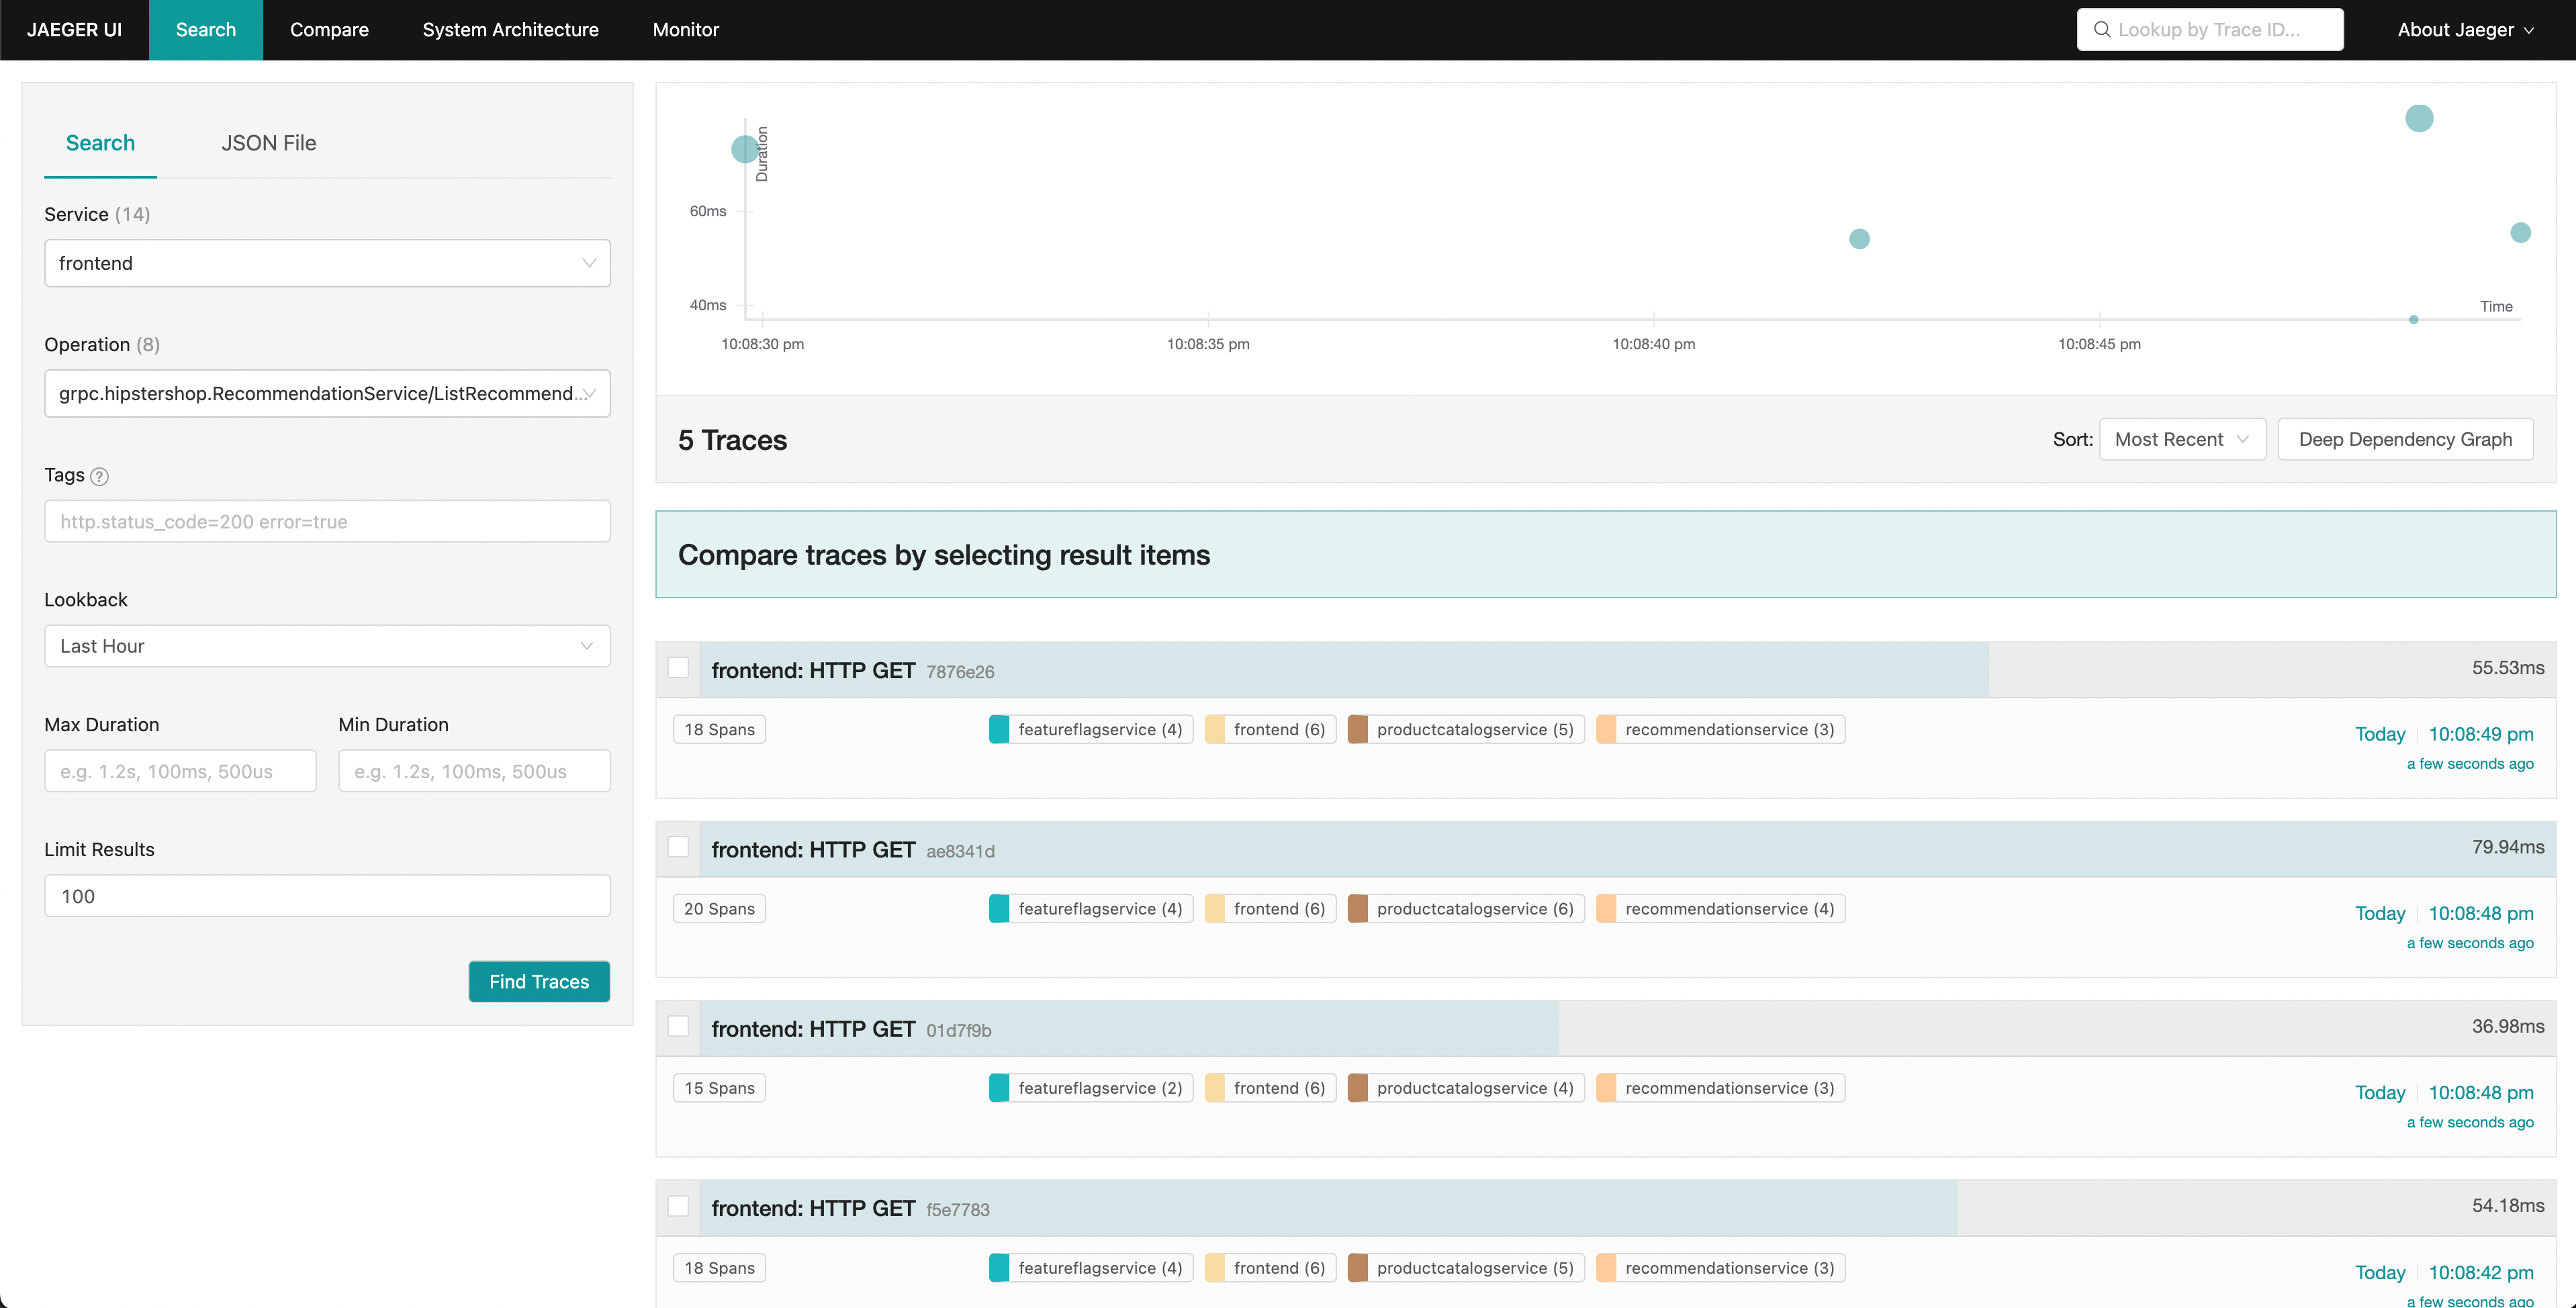Click the scatter dot next to the Duration axis label

click(x=744, y=150)
